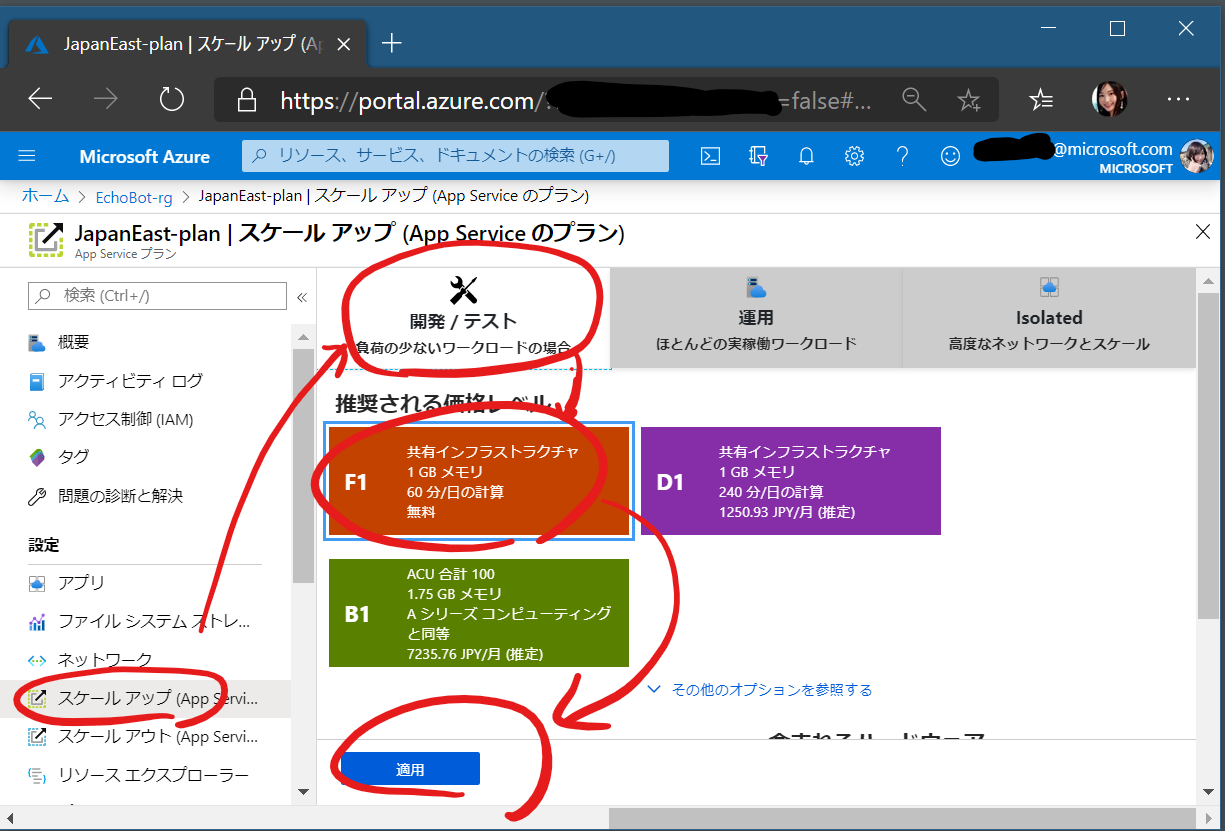The height and width of the screenshot is (831, 1225).
Task: Select the 開発 / テスト tab
Action: (463, 318)
